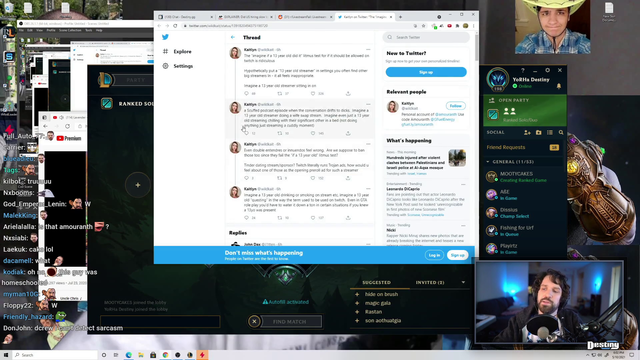Open Friend Requests in League client
The image size is (640, 360).
click(x=524, y=147)
